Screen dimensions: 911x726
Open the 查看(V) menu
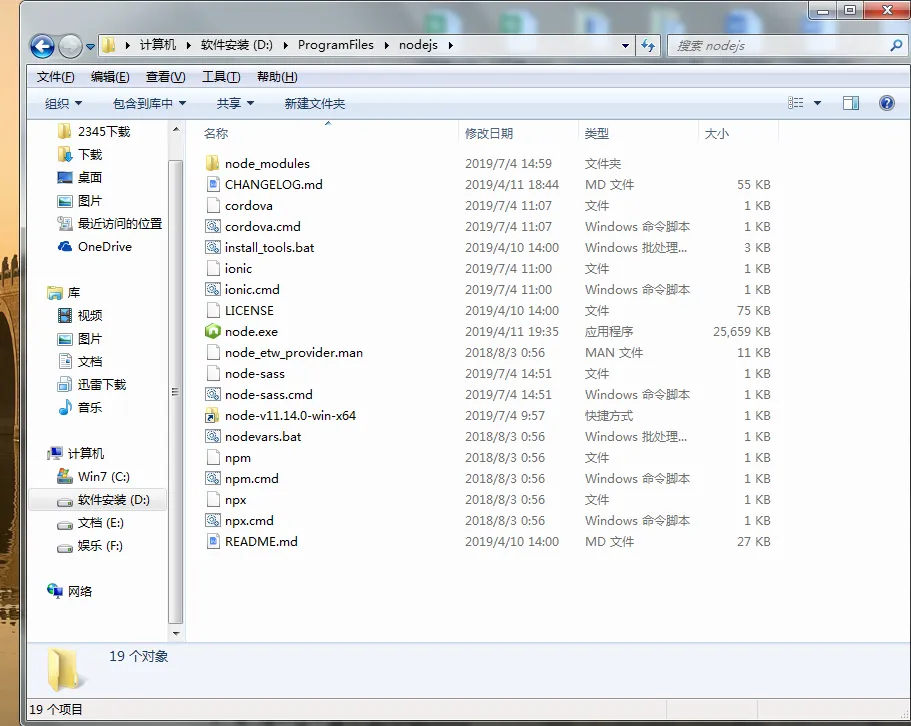(166, 77)
